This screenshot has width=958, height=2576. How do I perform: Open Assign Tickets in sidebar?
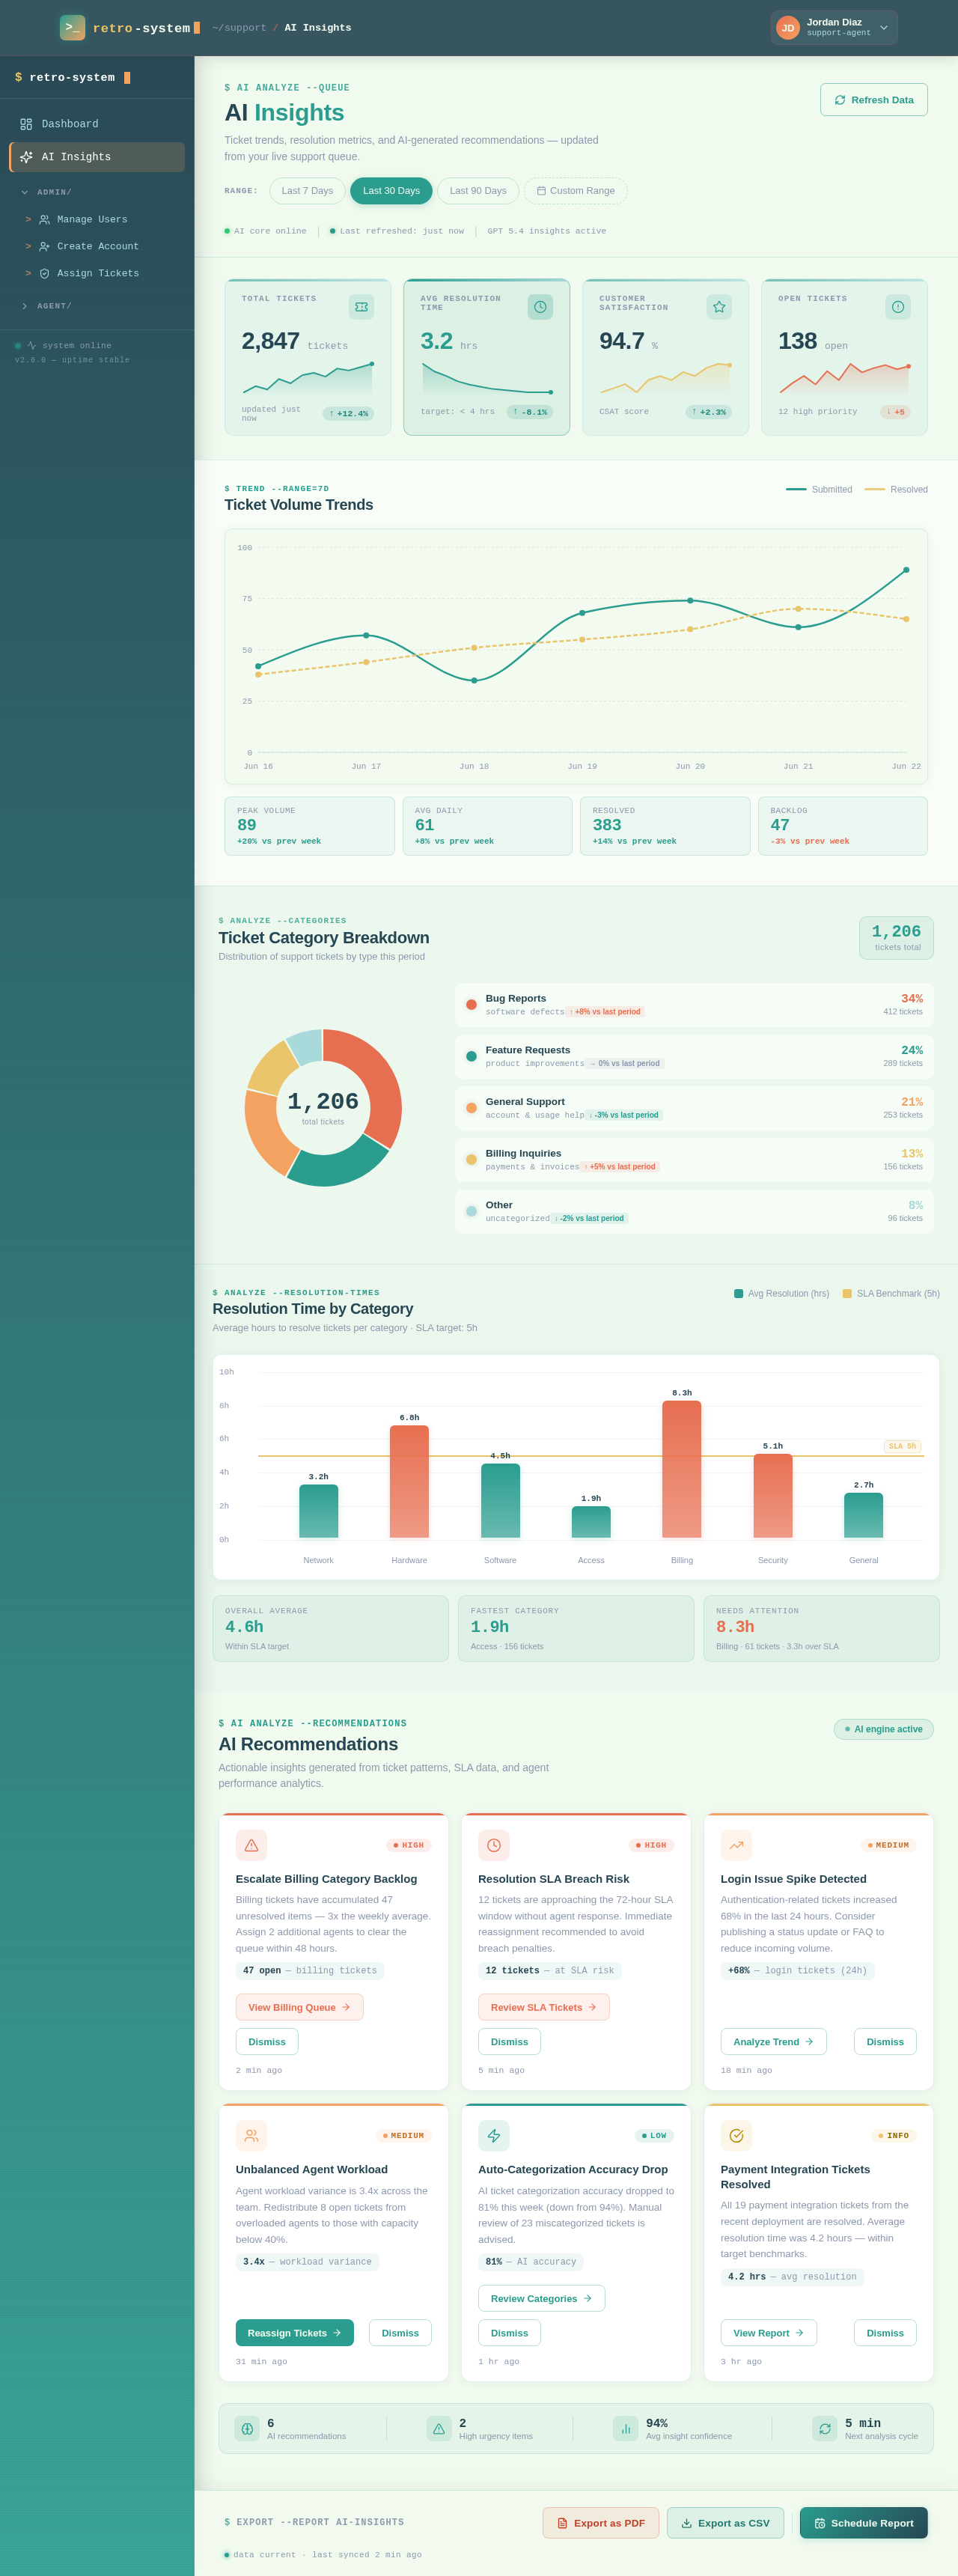tap(97, 273)
